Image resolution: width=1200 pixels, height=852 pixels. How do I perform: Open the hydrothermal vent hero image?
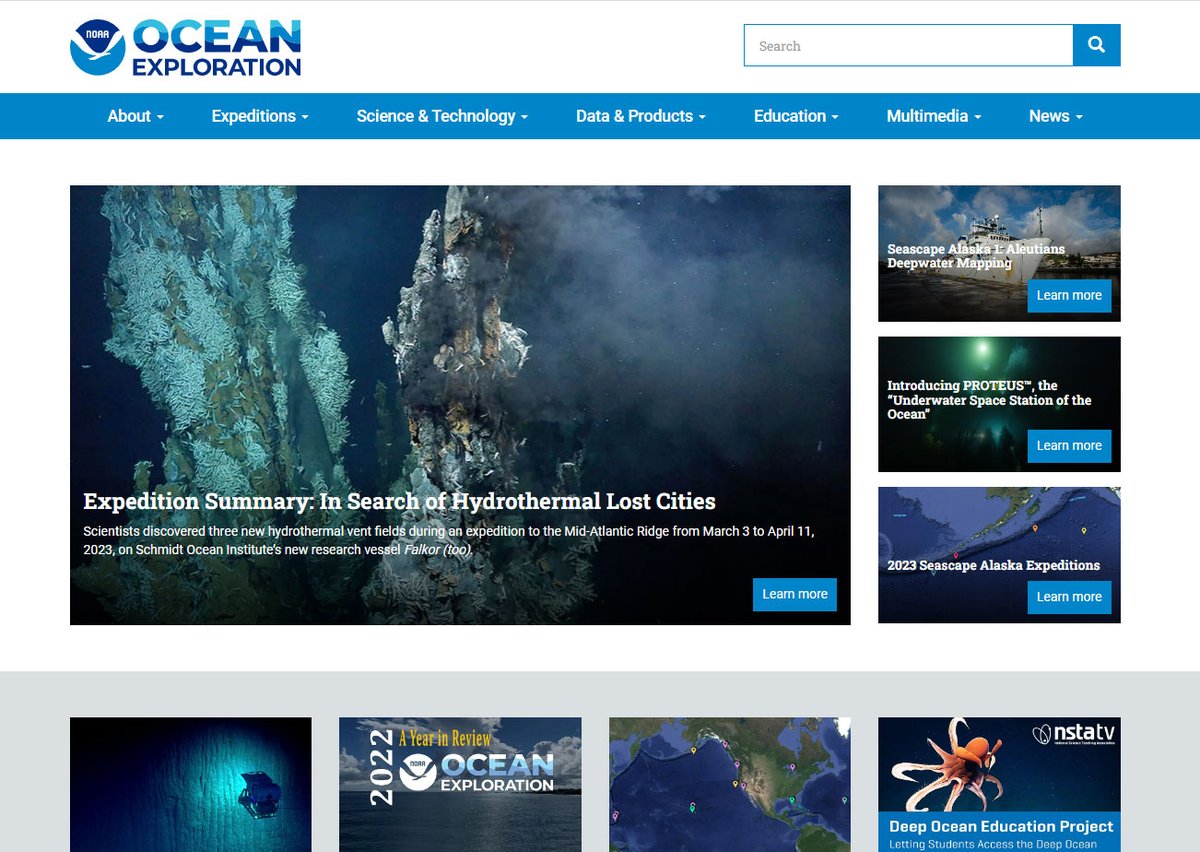click(460, 405)
